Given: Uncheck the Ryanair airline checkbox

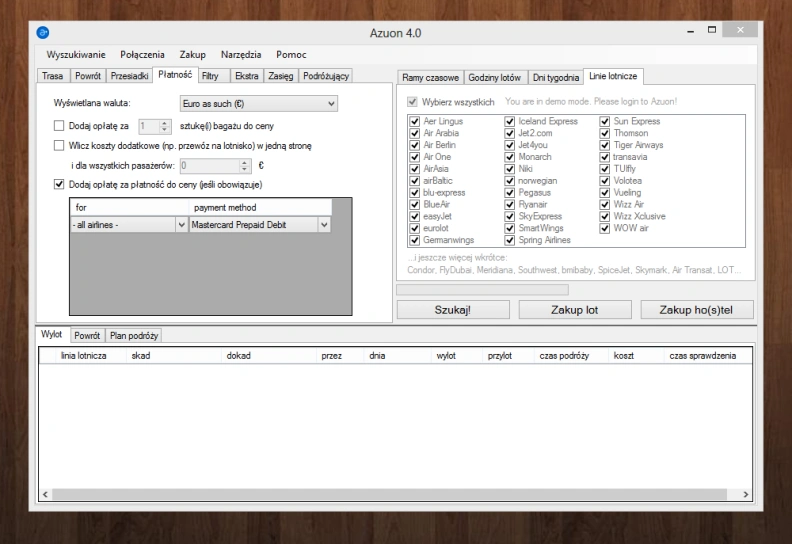Looking at the screenshot, I should tap(510, 205).
